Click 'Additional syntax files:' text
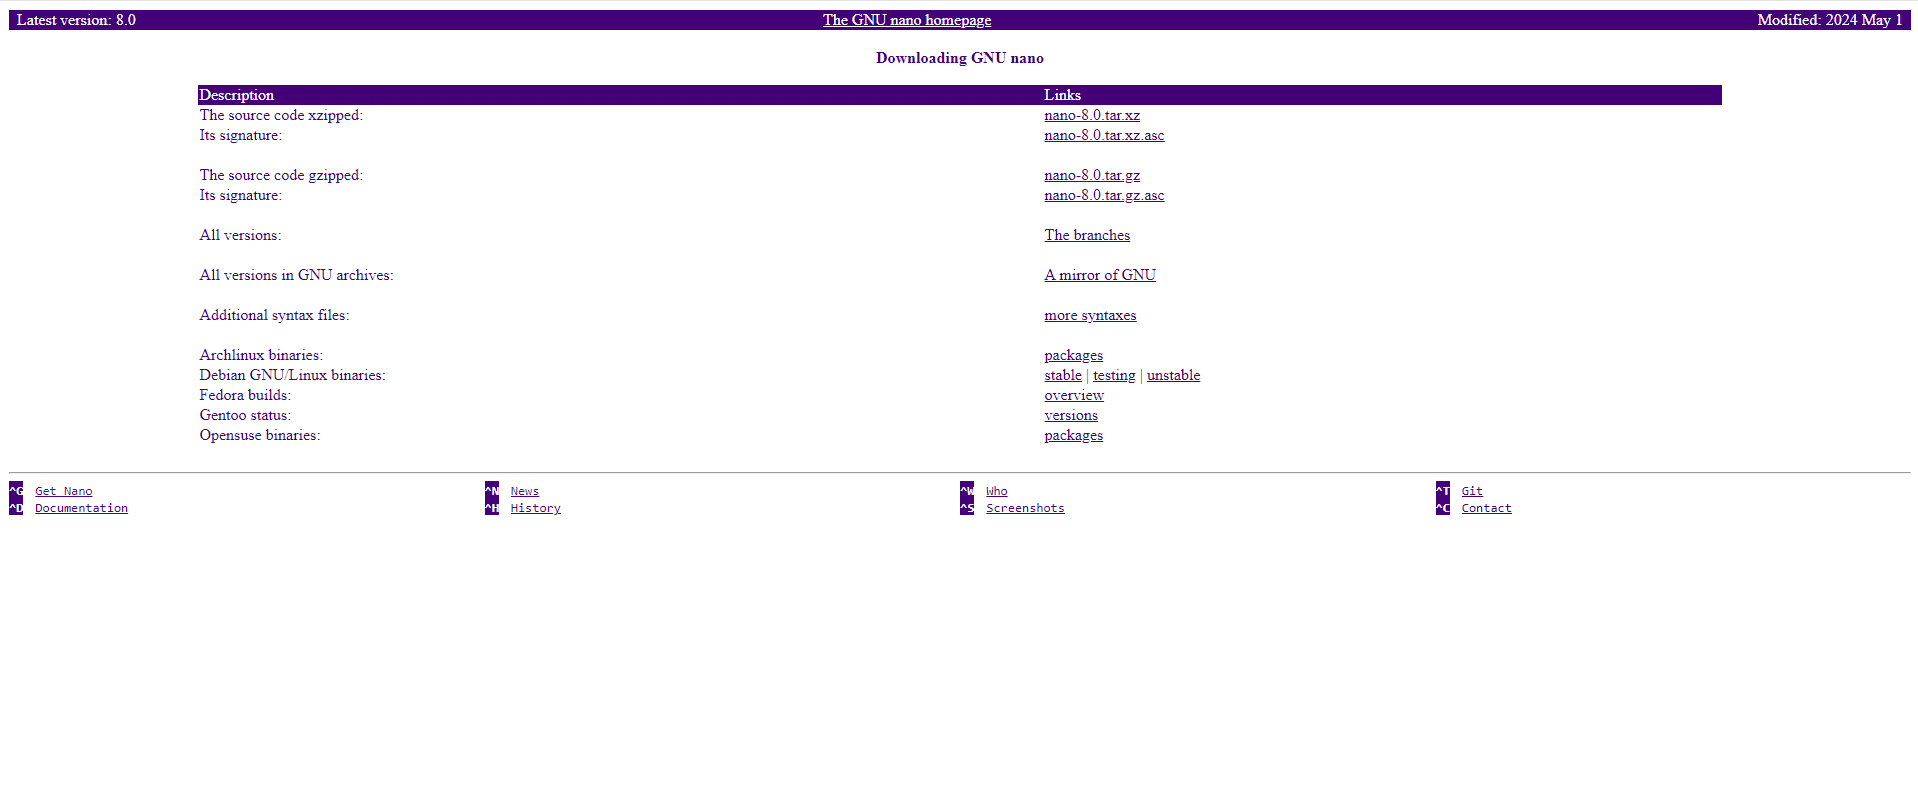Viewport: 1918px width, 787px height. pyautogui.click(x=274, y=315)
